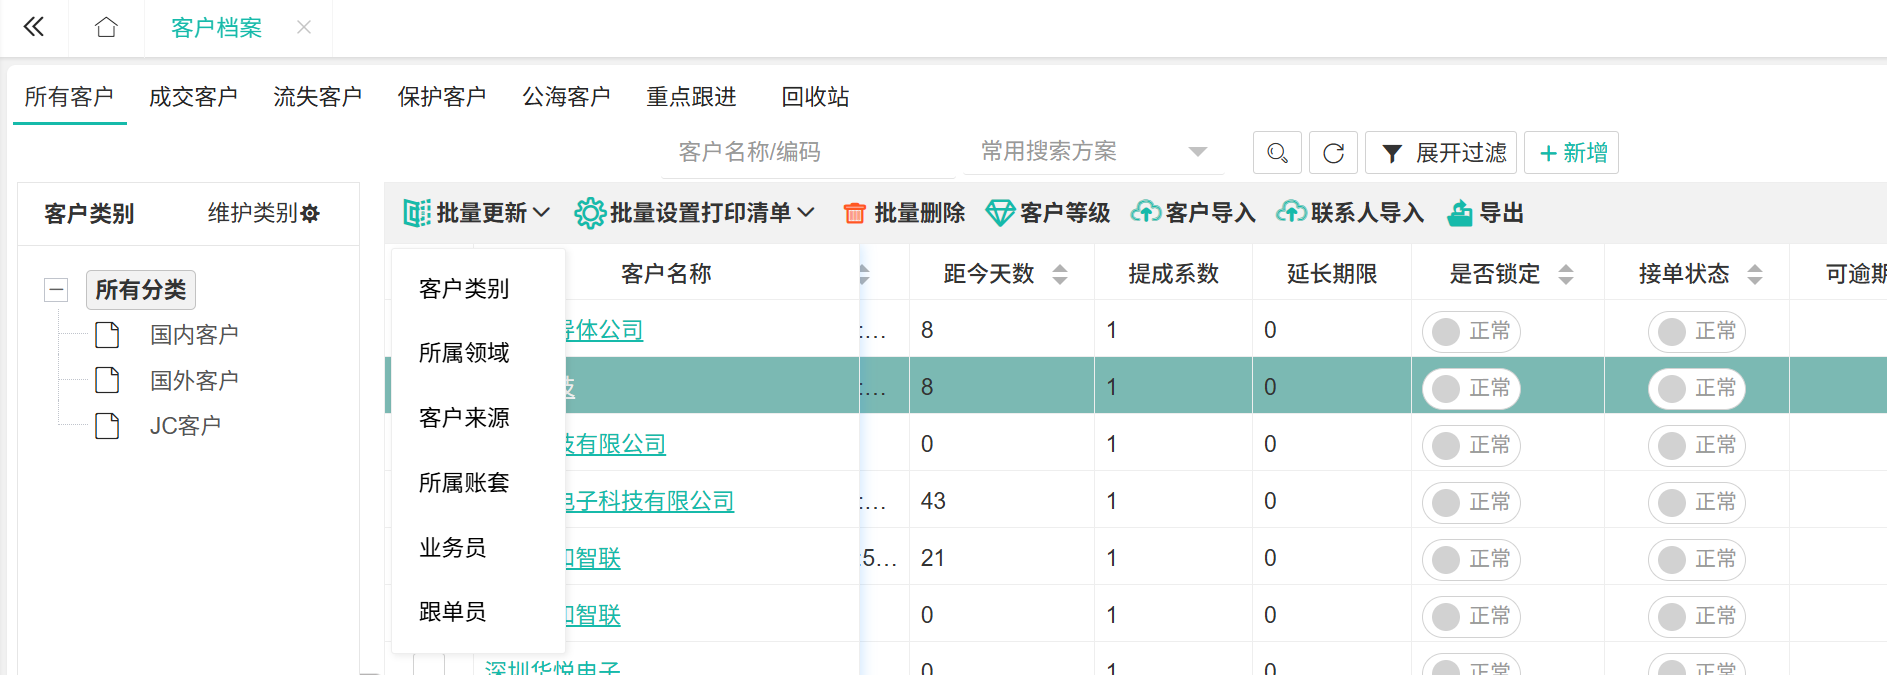Click 导出 export icon
1887x675 pixels.
[x=1460, y=213]
